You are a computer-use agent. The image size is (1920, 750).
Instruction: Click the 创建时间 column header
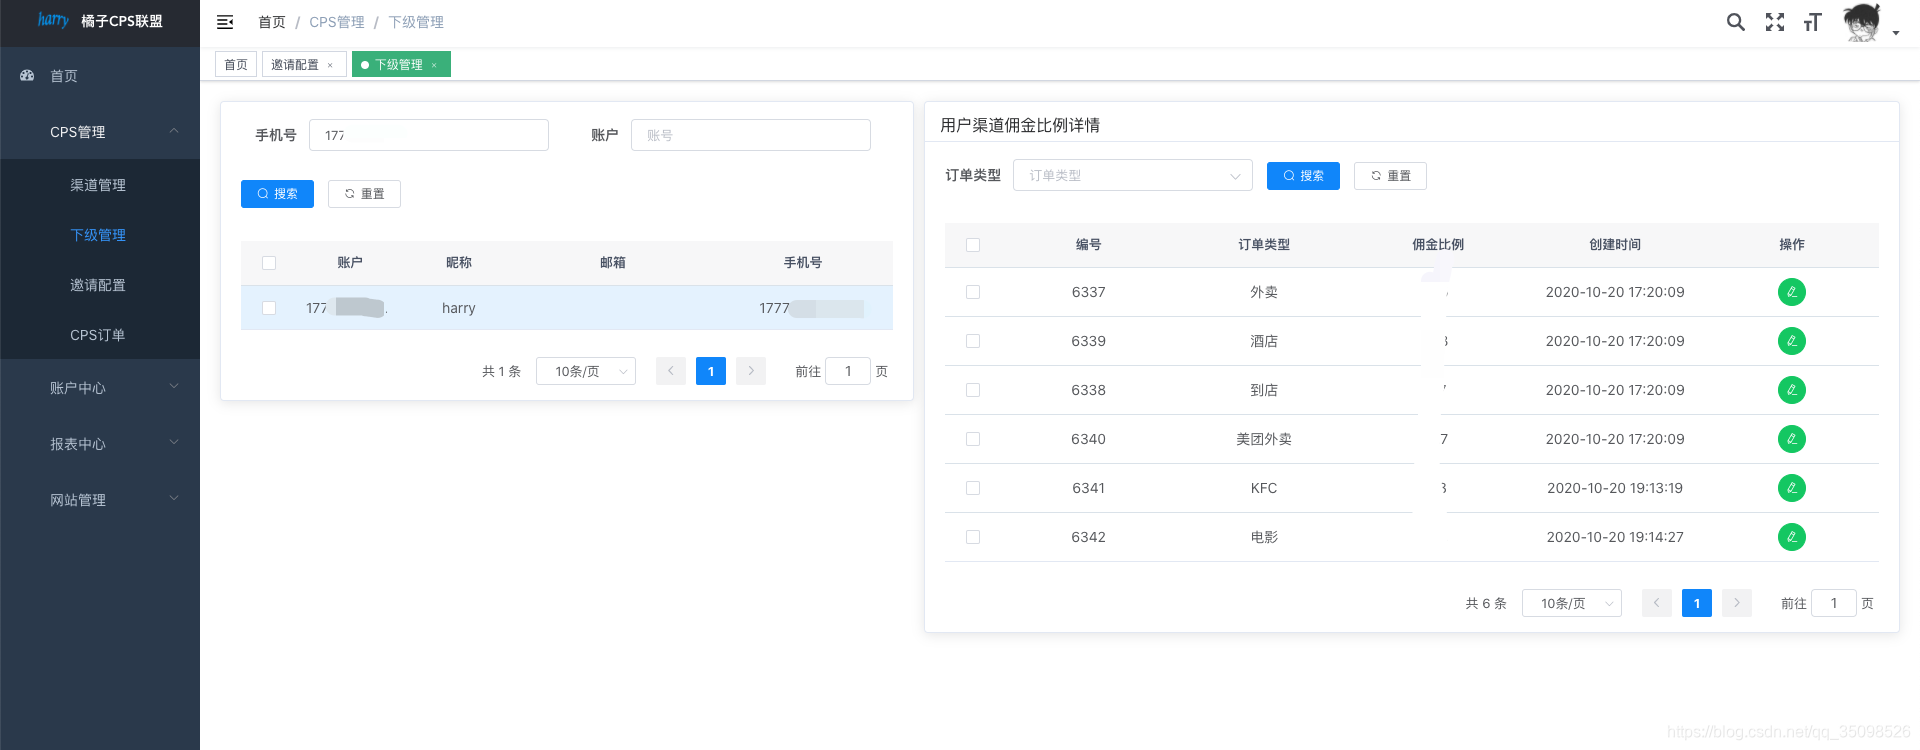[1615, 245]
